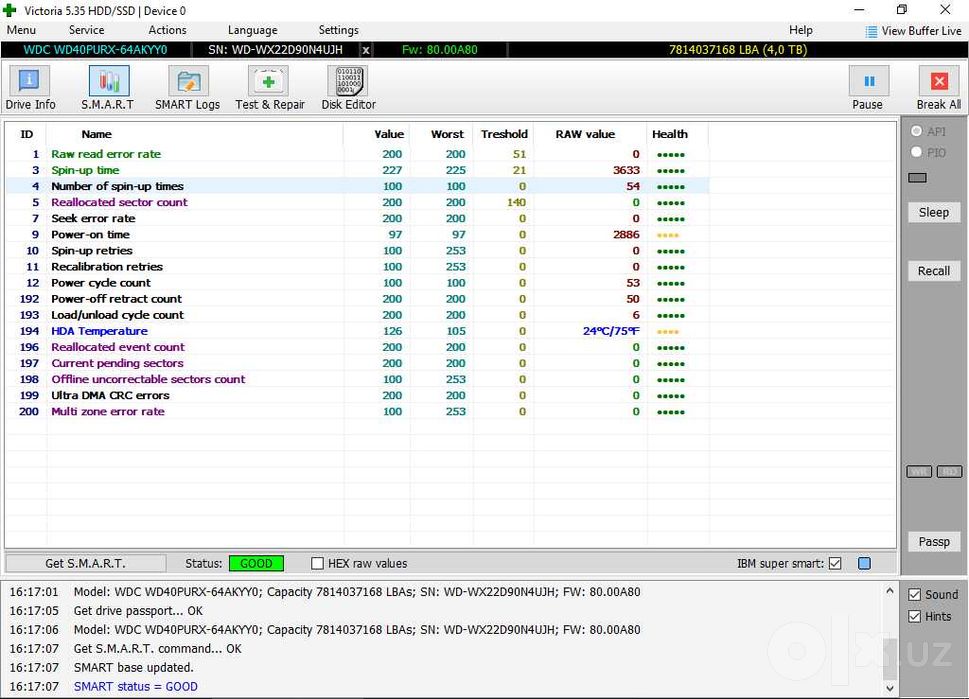Open SMART Logs
Image resolution: width=969 pixels, height=699 pixels.
187,89
